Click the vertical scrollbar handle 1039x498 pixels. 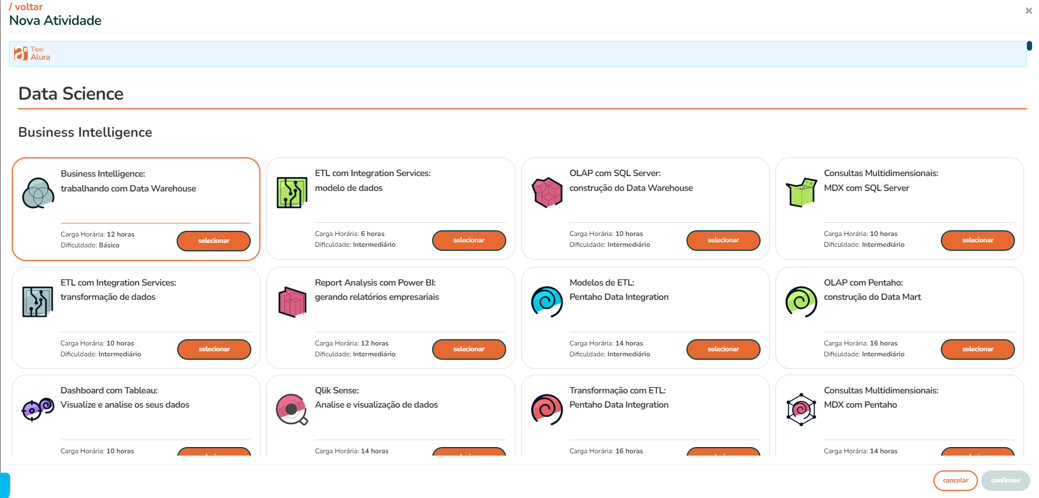click(x=1029, y=46)
